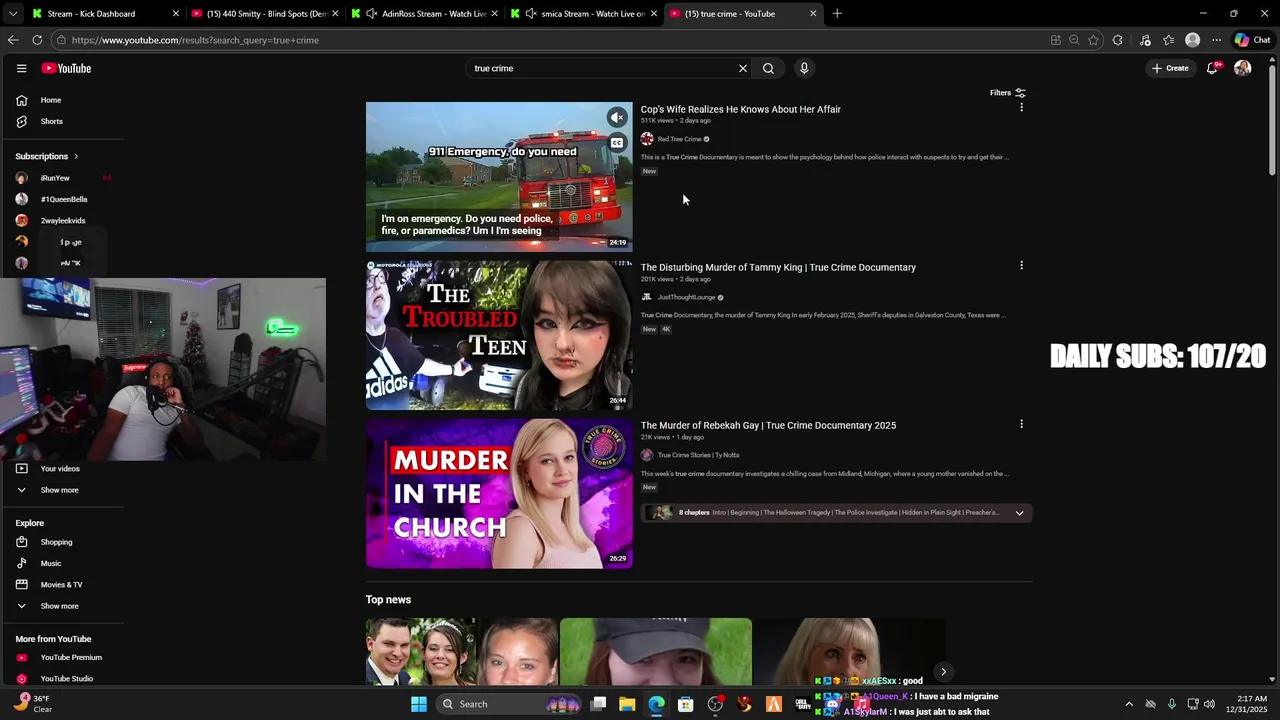1280x720 pixels.
Task: Open File Explorer from the taskbar
Action: tap(627, 704)
